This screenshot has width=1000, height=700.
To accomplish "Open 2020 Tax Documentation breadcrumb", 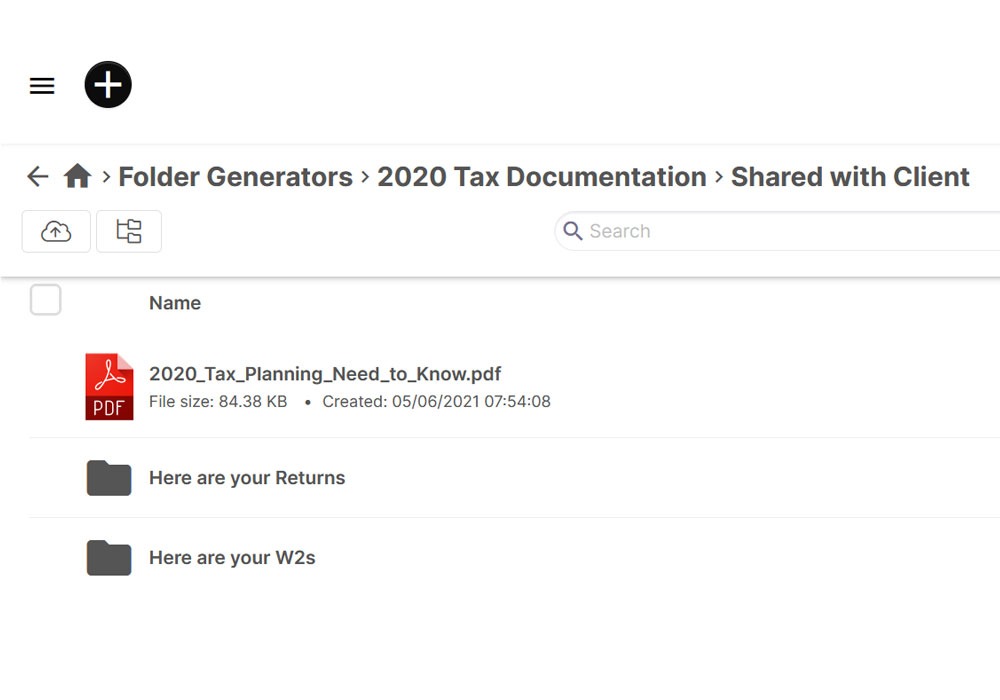I will tap(541, 177).
